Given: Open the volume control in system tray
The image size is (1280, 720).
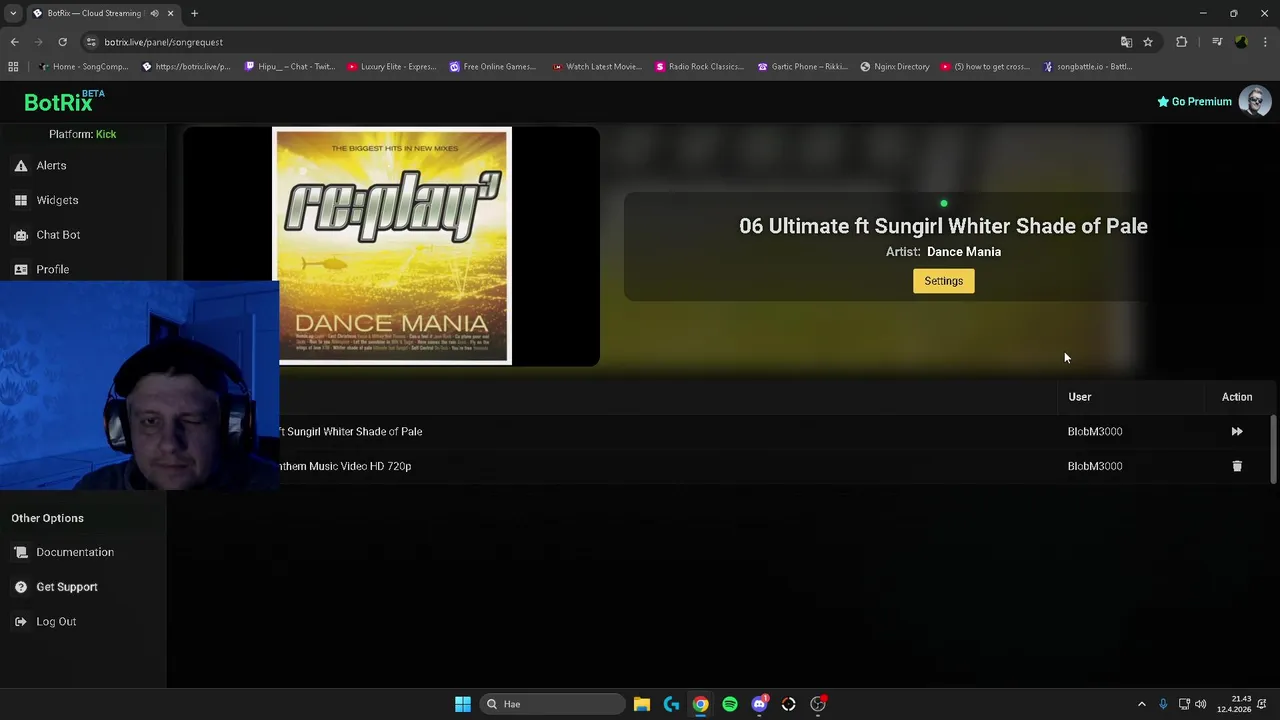Looking at the screenshot, I should point(1200,704).
